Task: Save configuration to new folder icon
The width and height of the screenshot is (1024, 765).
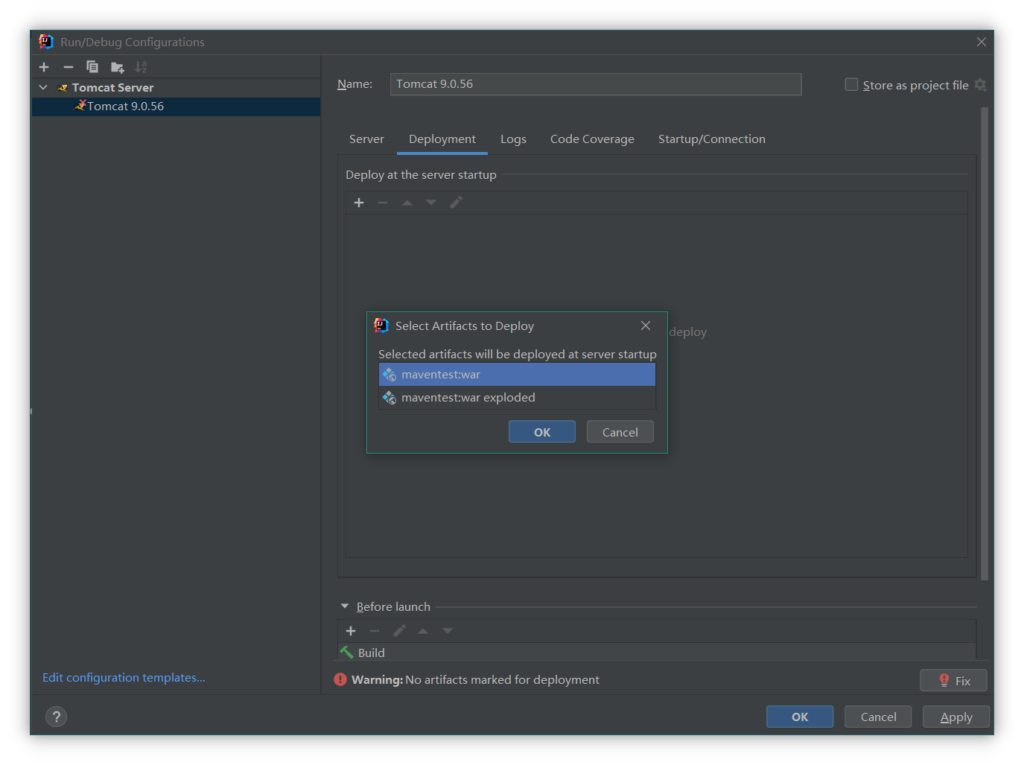Action: click(117, 67)
